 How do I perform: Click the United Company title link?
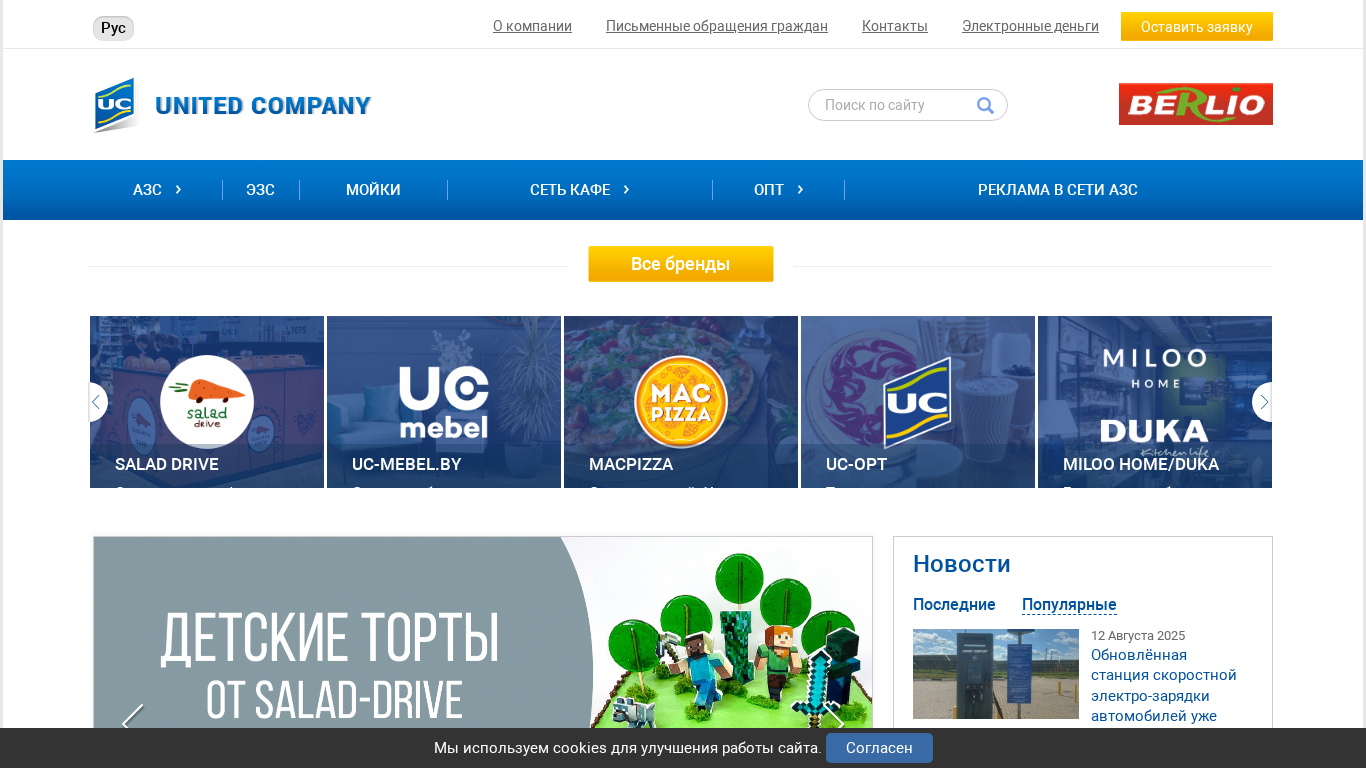point(263,105)
